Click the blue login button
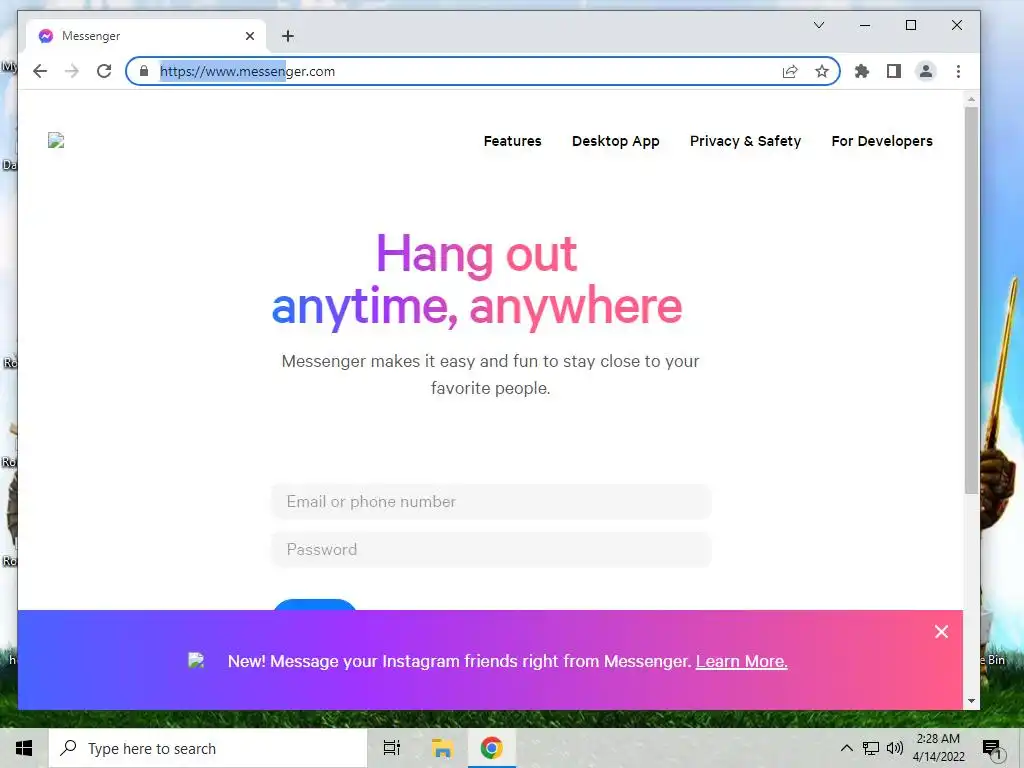 314,605
